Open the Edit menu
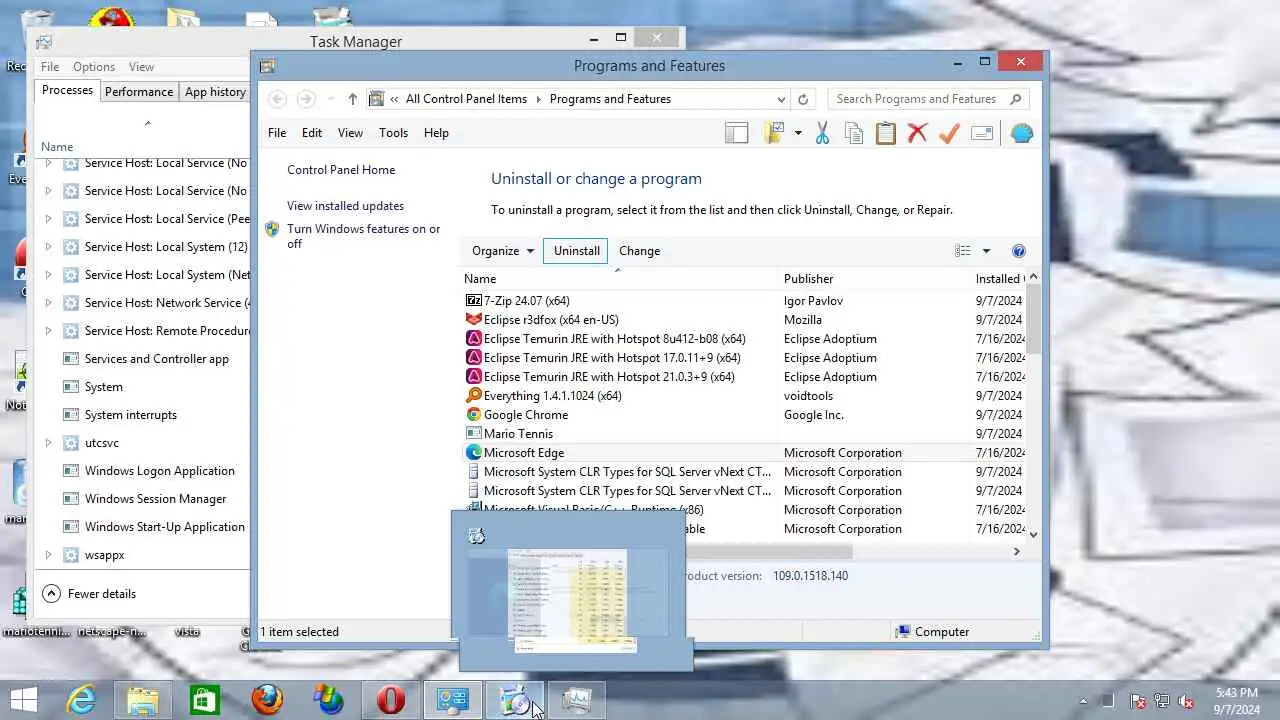Viewport: 1280px width, 720px height. [312, 133]
